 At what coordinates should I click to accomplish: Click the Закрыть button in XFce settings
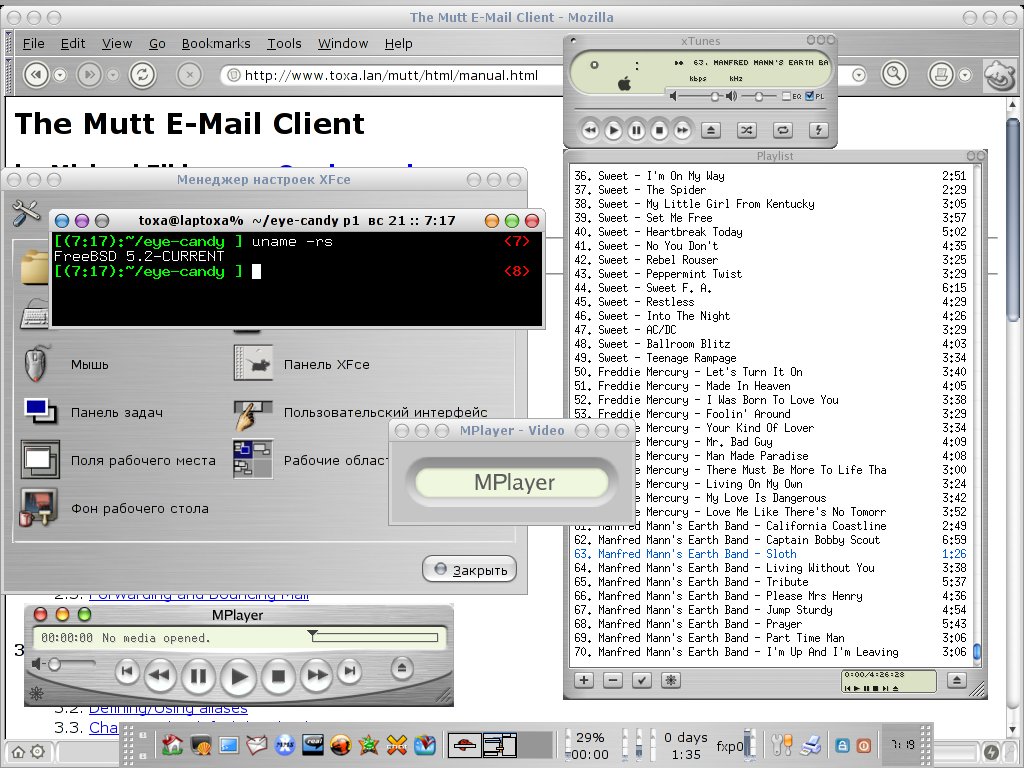point(469,570)
